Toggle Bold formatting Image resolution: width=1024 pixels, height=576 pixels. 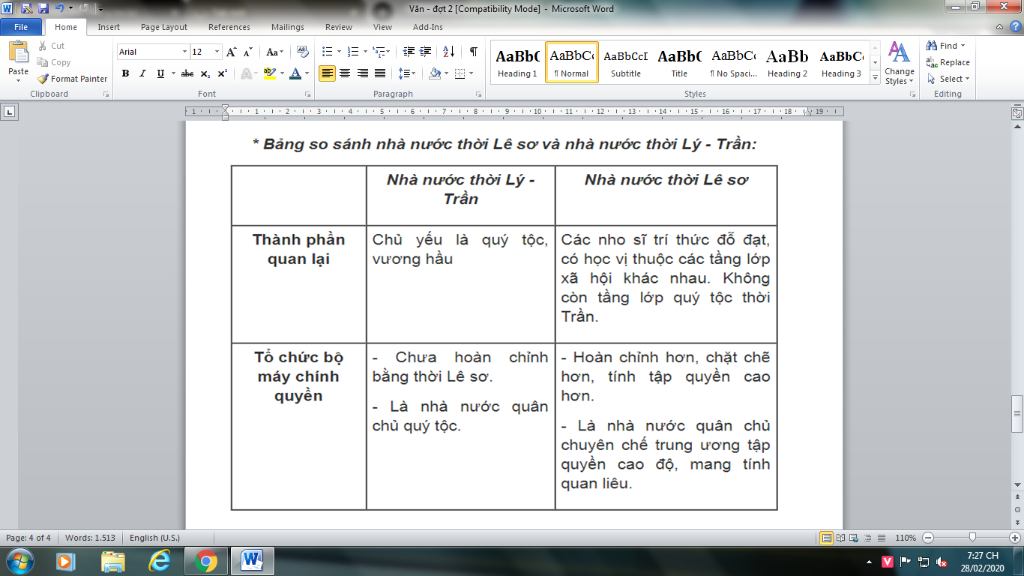[x=125, y=73]
